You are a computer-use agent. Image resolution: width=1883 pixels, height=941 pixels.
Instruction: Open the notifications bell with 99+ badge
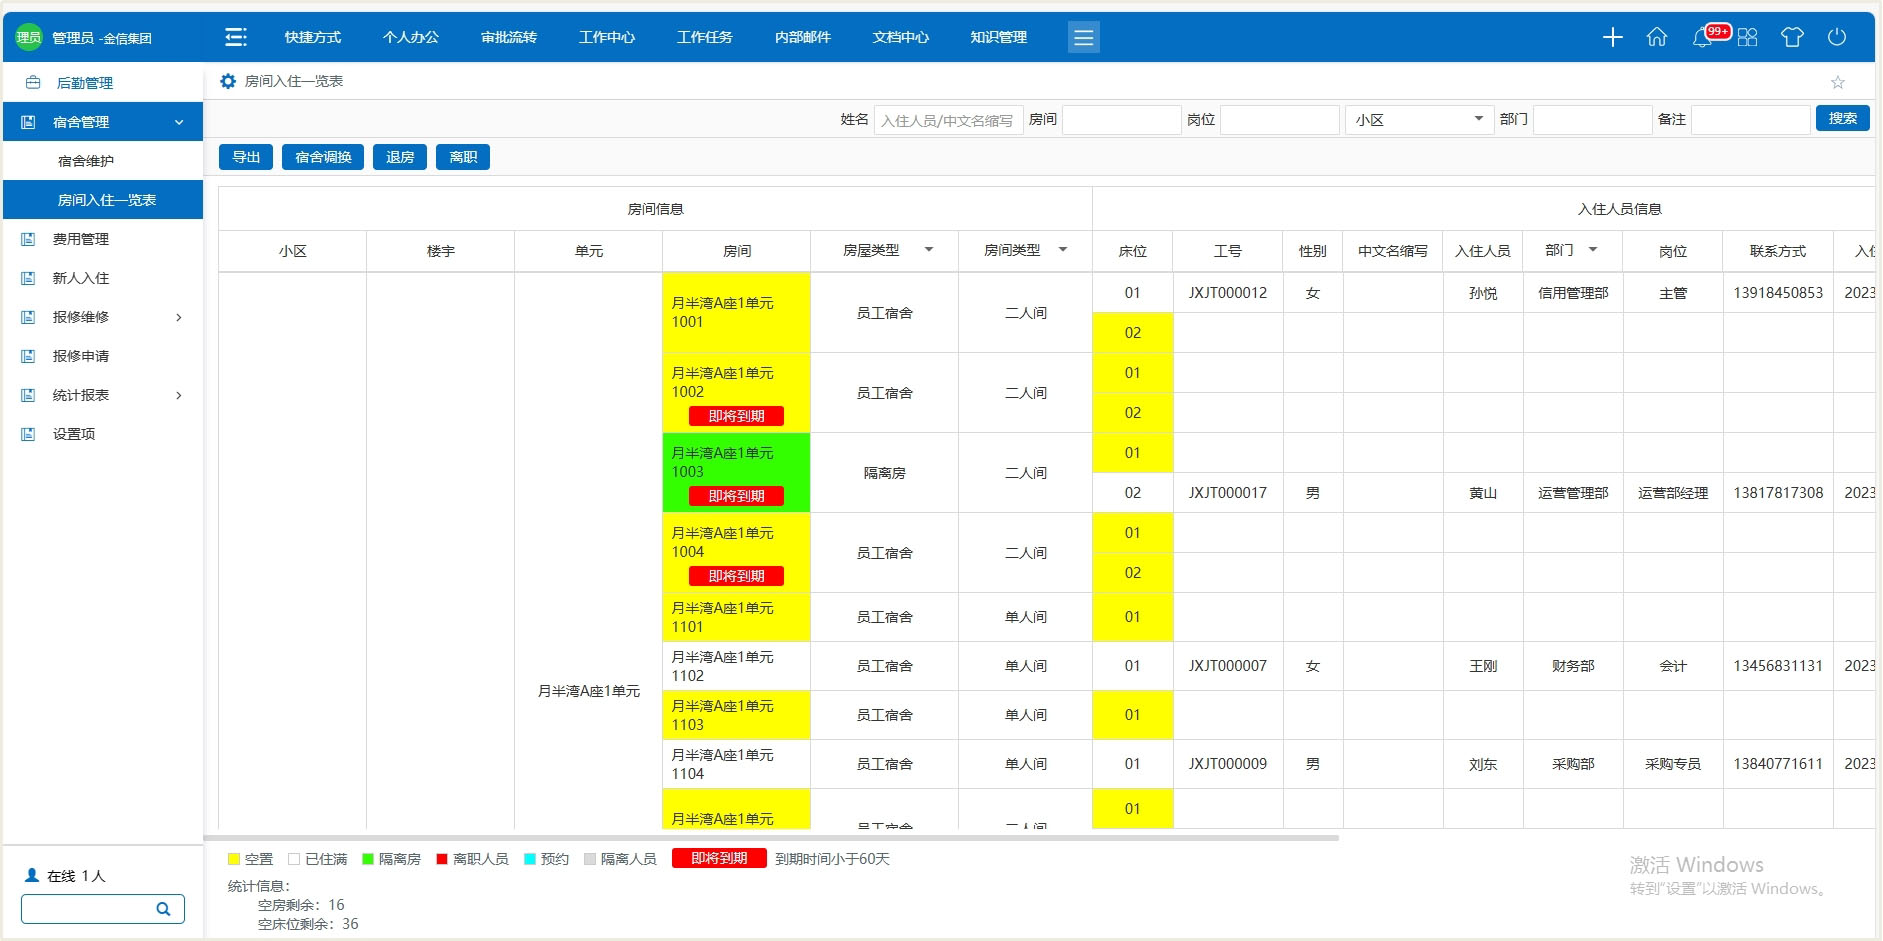1703,37
